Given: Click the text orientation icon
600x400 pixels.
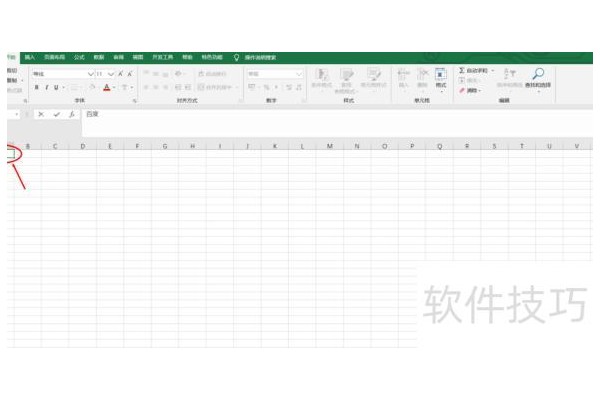Looking at the screenshot, I should click(x=178, y=73).
